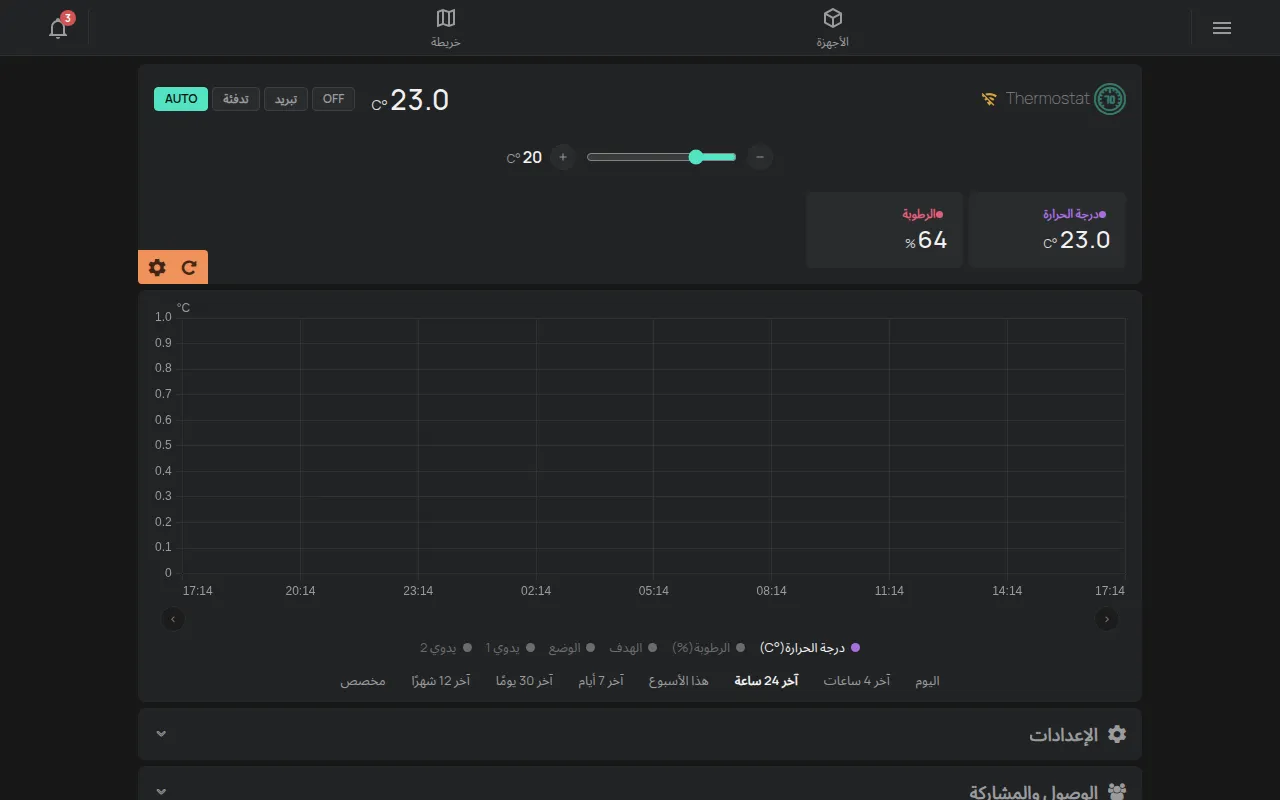Expand the settings (الإعدادات) section chevron

point(162,734)
